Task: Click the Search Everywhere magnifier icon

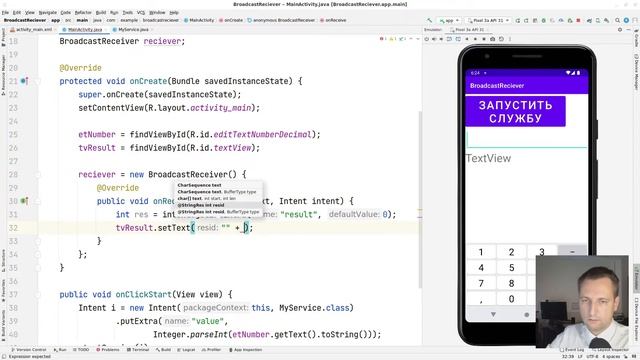Action: click(x=618, y=20)
